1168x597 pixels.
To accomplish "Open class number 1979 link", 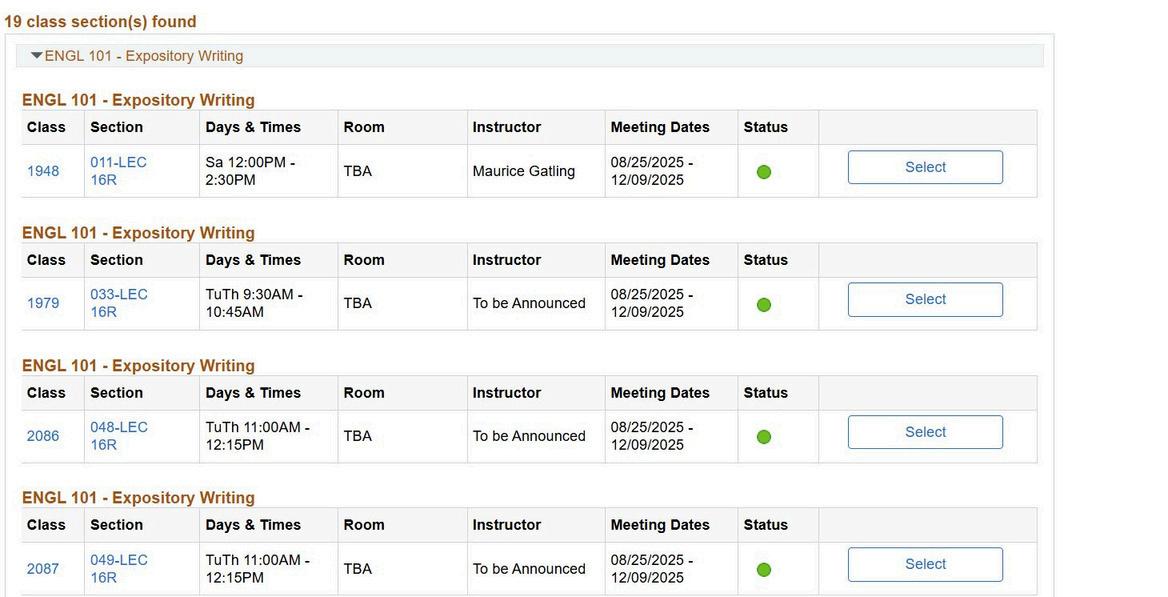I will [43, 303].
